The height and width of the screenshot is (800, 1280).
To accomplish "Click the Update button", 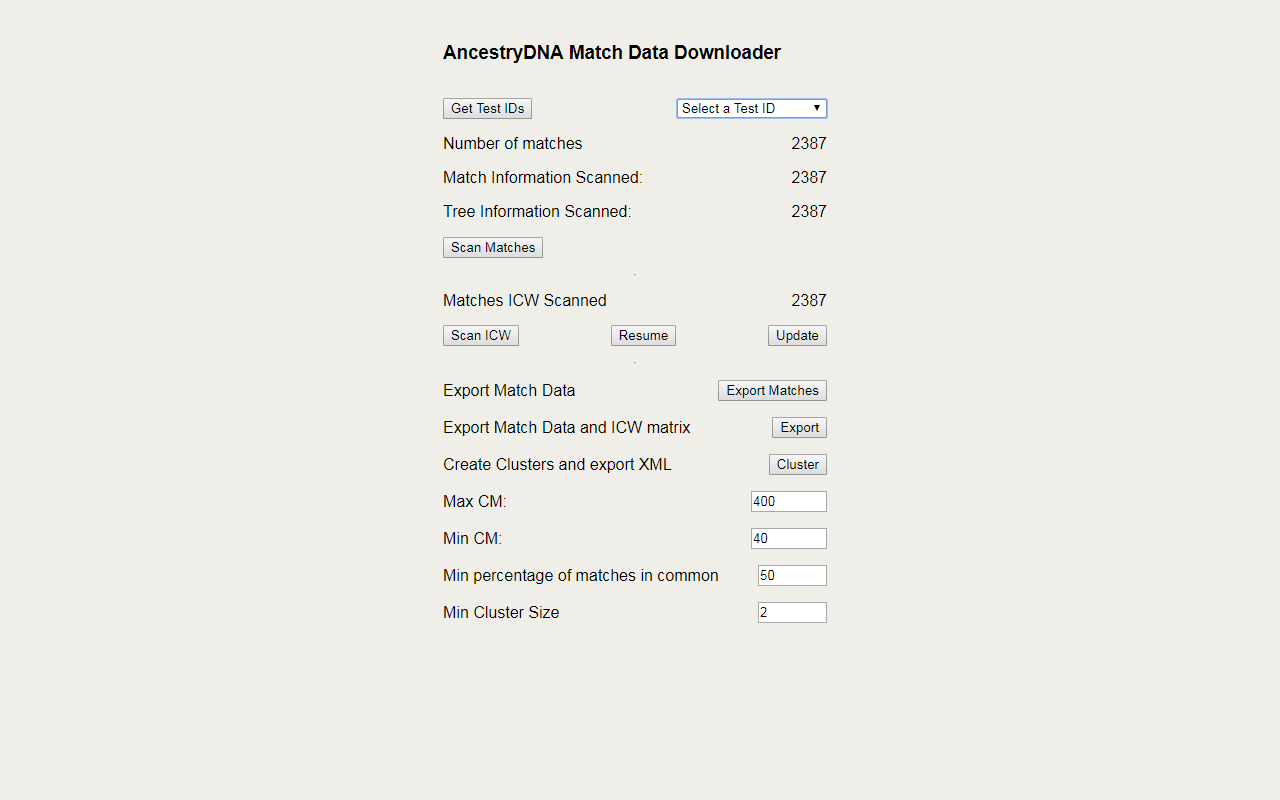I will [x=797, y=335].
